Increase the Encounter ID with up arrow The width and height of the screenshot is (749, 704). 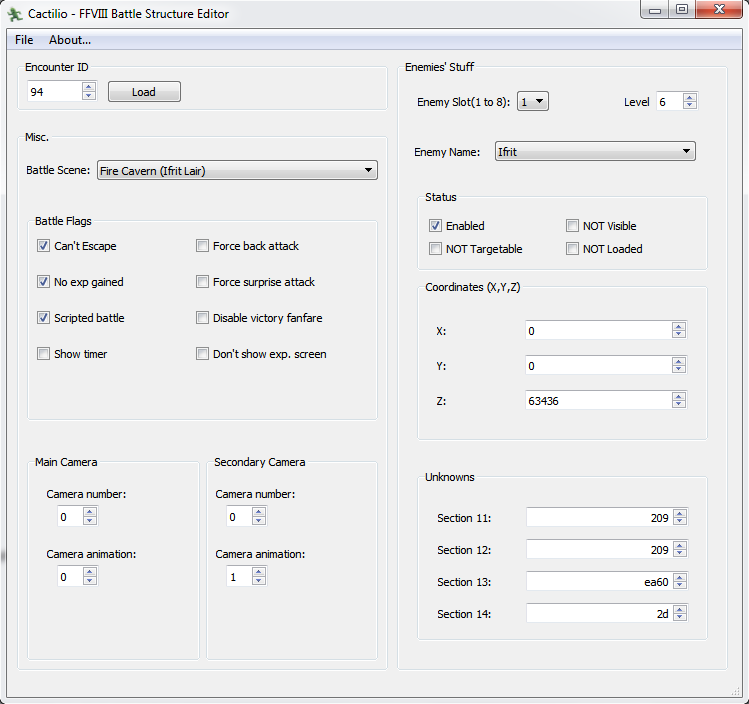coord(89,87)
